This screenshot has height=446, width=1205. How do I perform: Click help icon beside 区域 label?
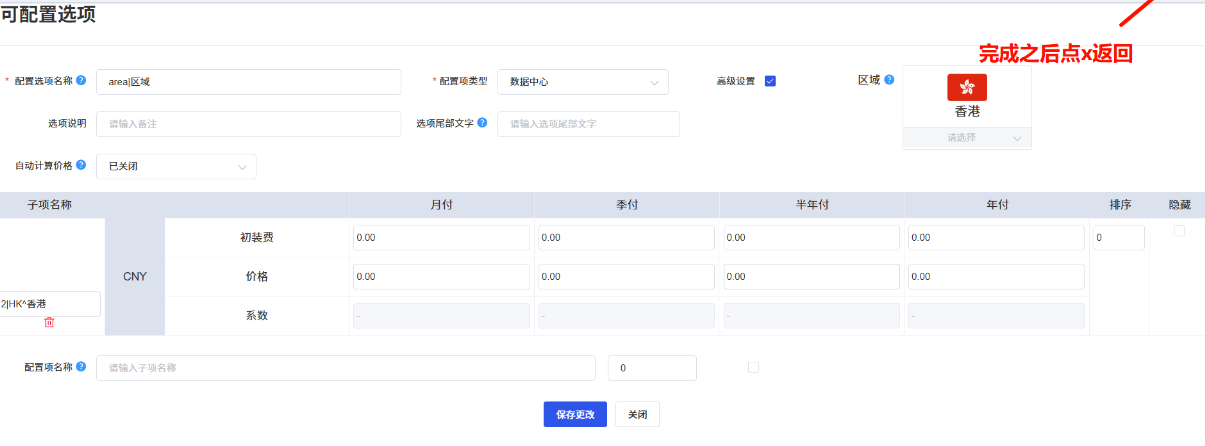pyautogui.click(x=889, y=80)
